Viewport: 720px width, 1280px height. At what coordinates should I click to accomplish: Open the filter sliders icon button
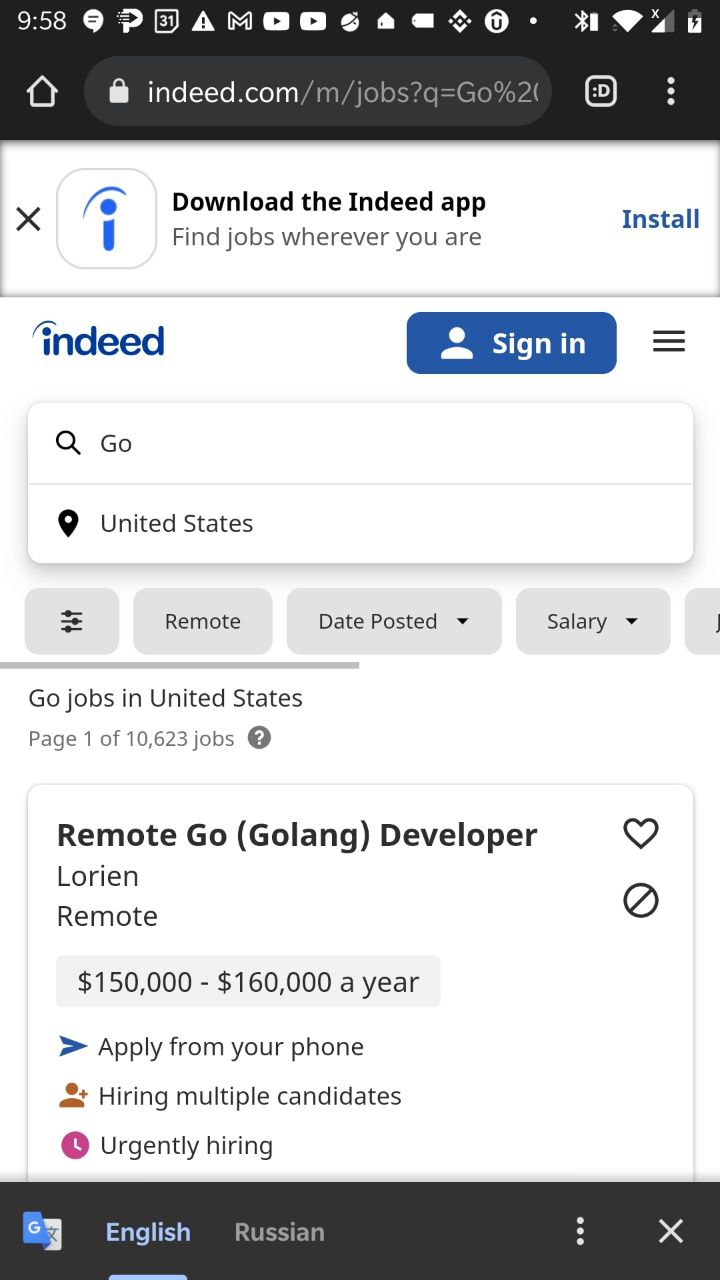72,621
